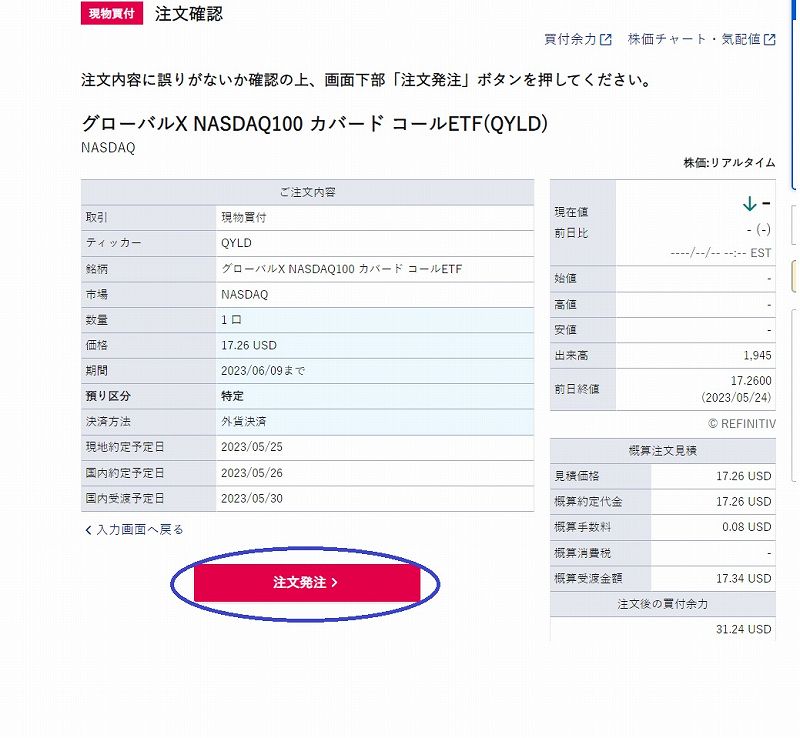The image size is (800, 738).
Task: Click the 数量 value 1口
Action: [231, 320]
